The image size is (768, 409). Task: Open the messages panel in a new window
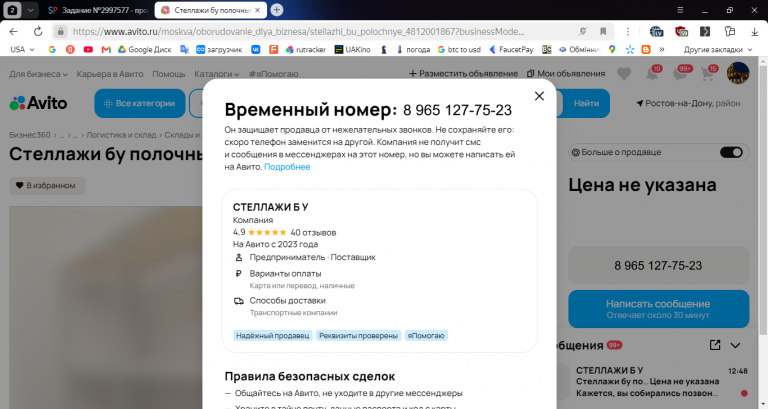[x=715, y=345]
